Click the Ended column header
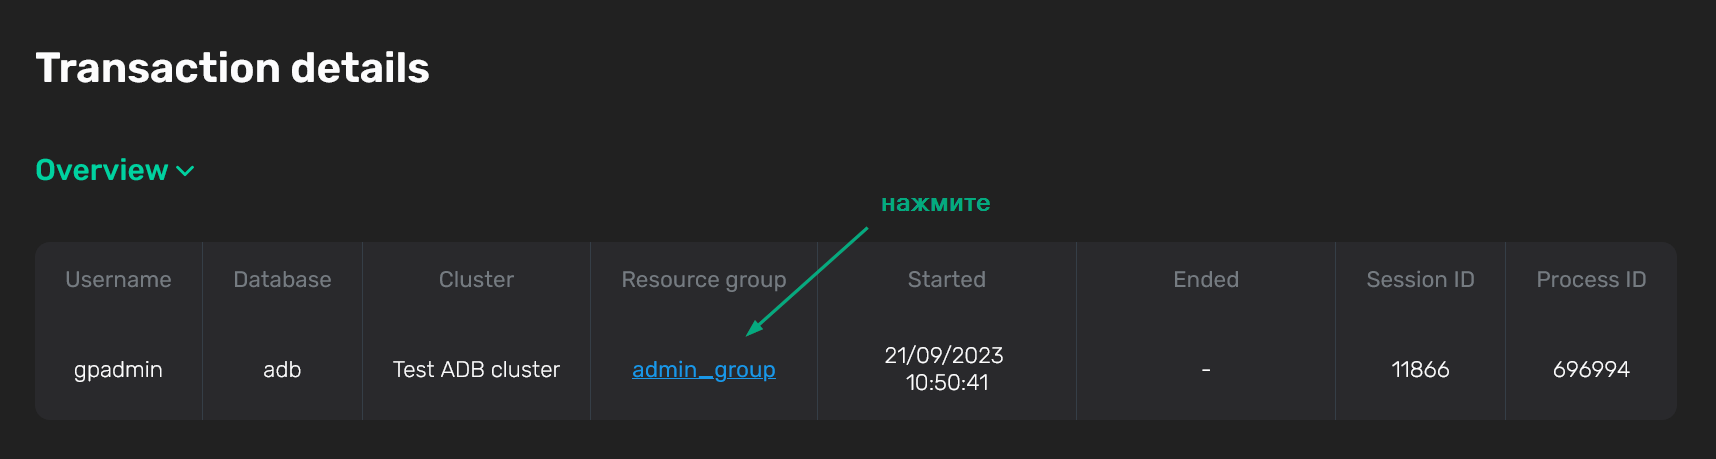 [1205, 280]
